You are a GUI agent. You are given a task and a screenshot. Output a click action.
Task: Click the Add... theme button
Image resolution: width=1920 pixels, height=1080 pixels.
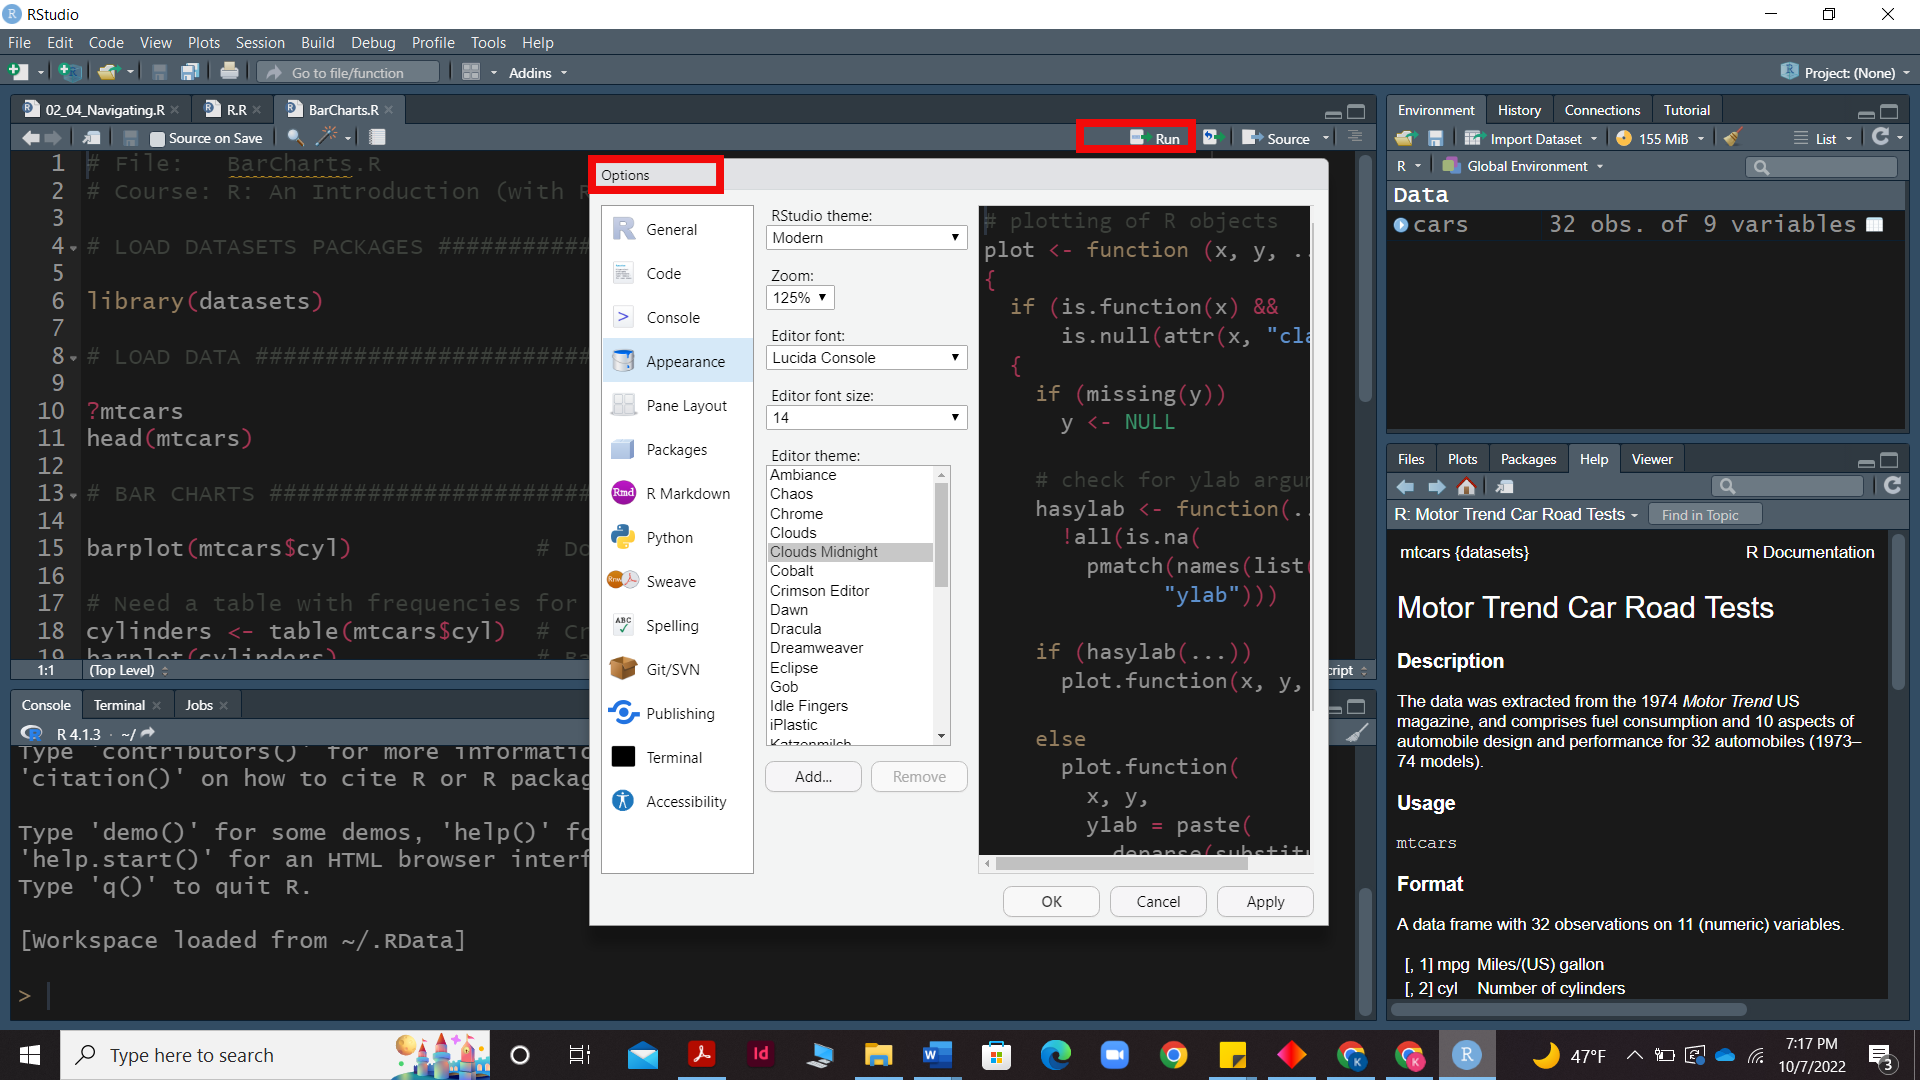[x=813, y=777]
